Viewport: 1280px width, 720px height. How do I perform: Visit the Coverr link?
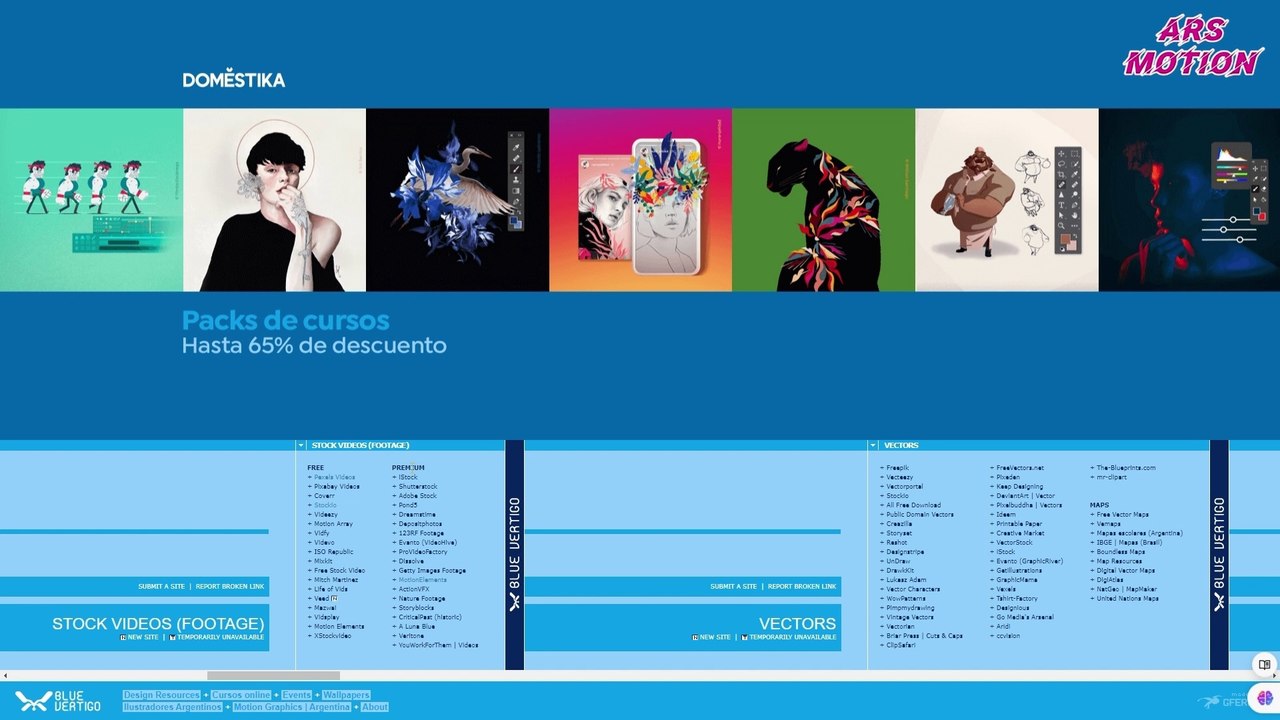(x=324, y=496)
